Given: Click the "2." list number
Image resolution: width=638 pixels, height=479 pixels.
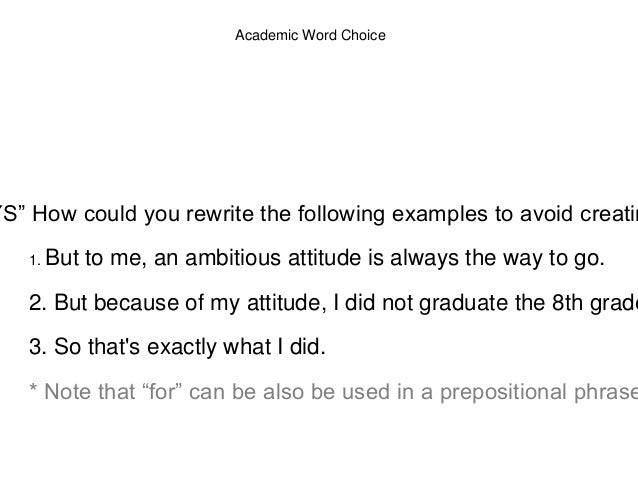Looking at the screenshot, I should [x=37, y=304].
